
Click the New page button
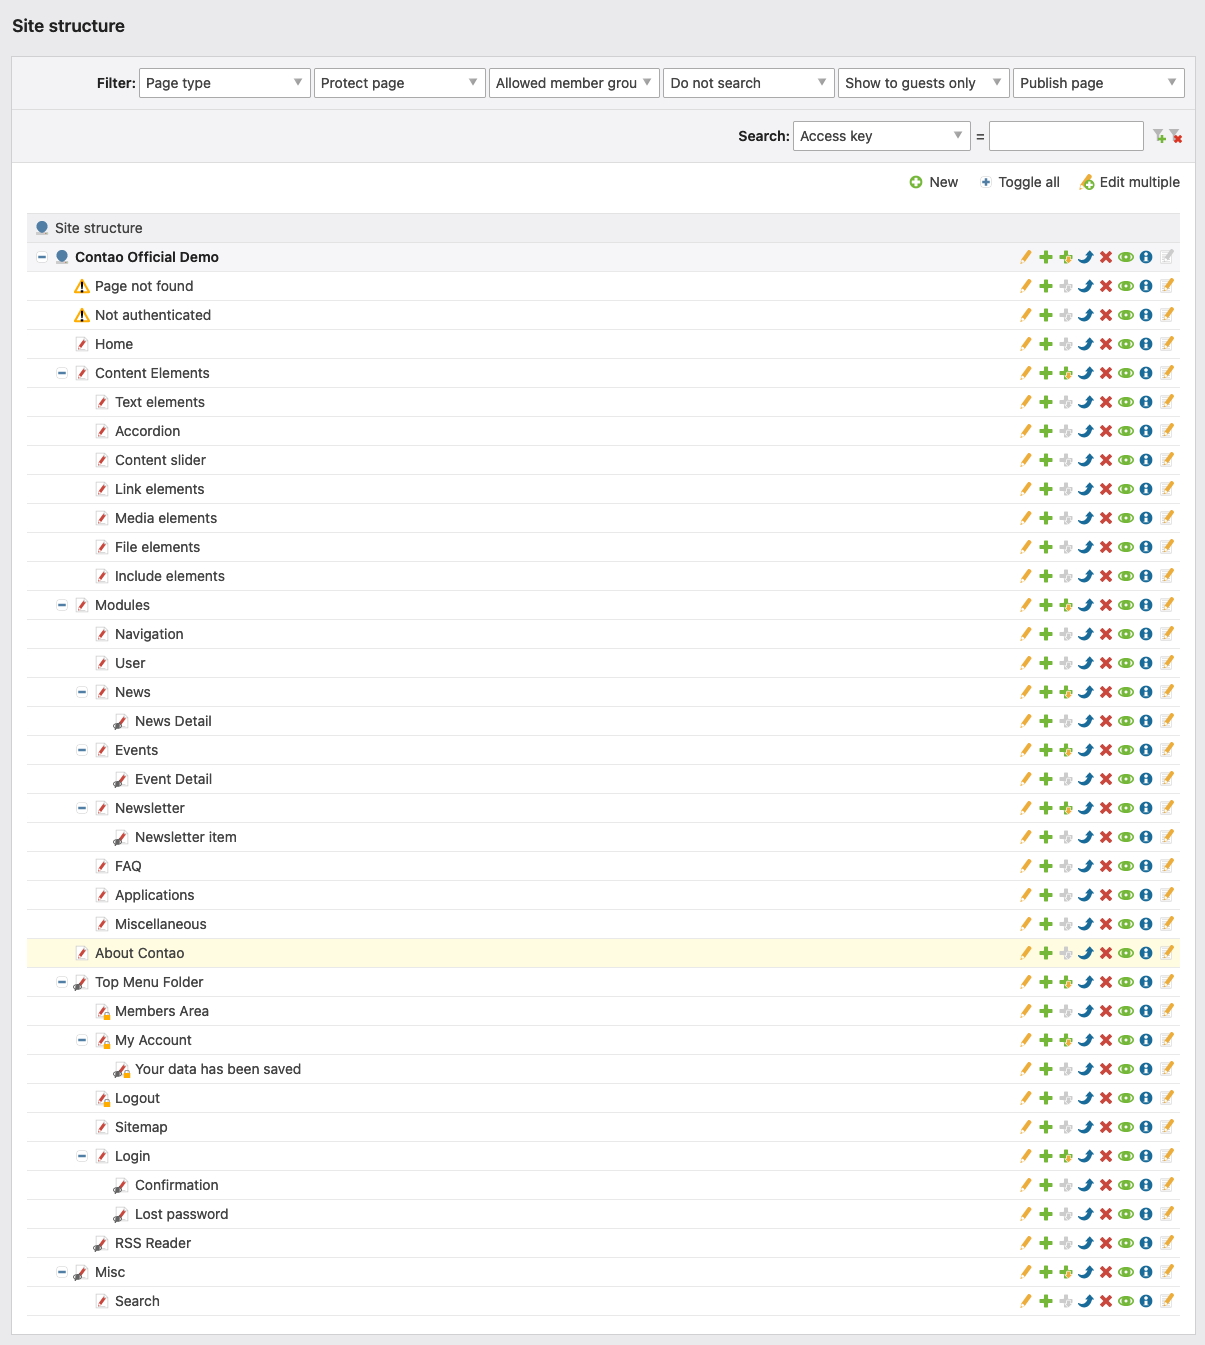tap(933, 182)
